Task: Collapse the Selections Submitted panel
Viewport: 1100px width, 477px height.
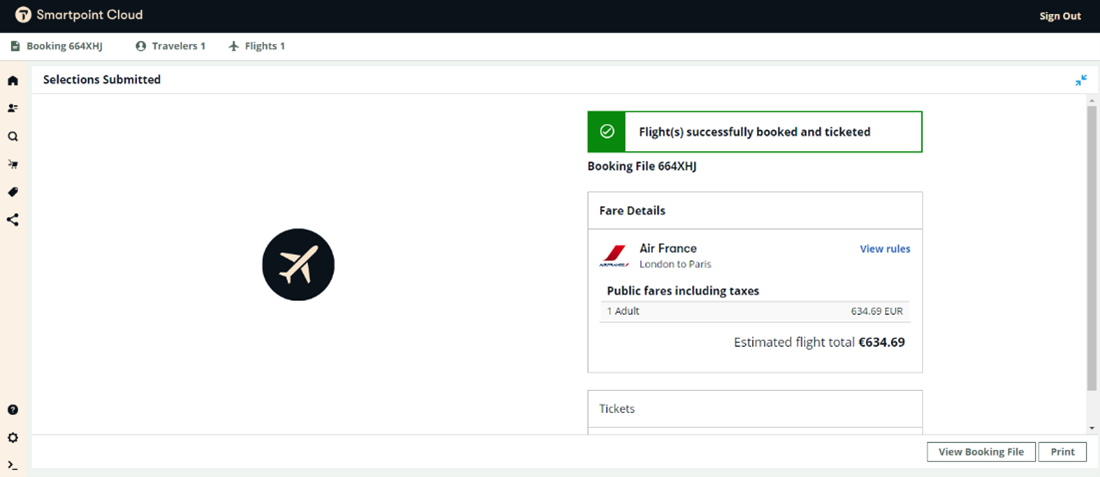Action: click(x=1081, y=80)
